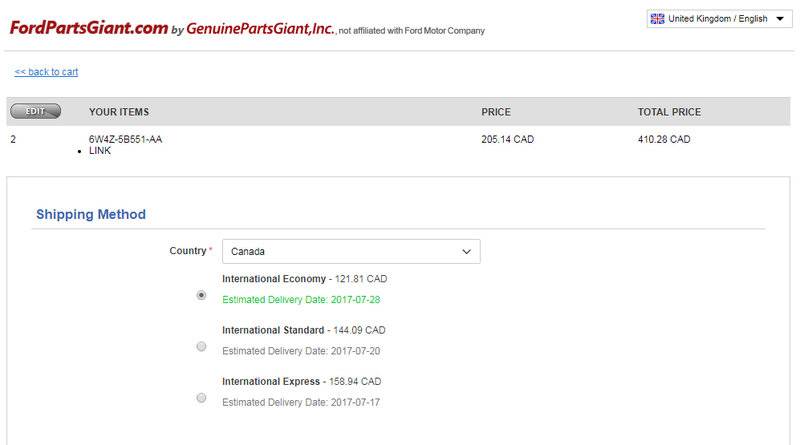Click the LINK item description

100,150
